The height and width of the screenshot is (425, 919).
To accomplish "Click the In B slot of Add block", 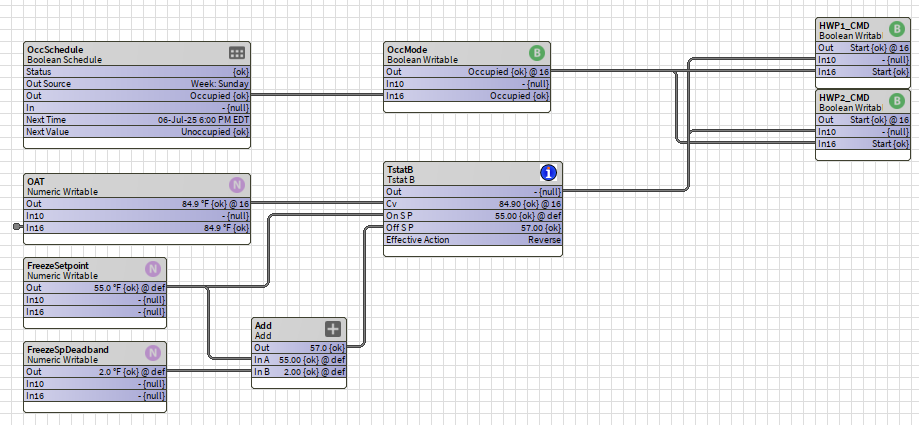I will (300, 372).
